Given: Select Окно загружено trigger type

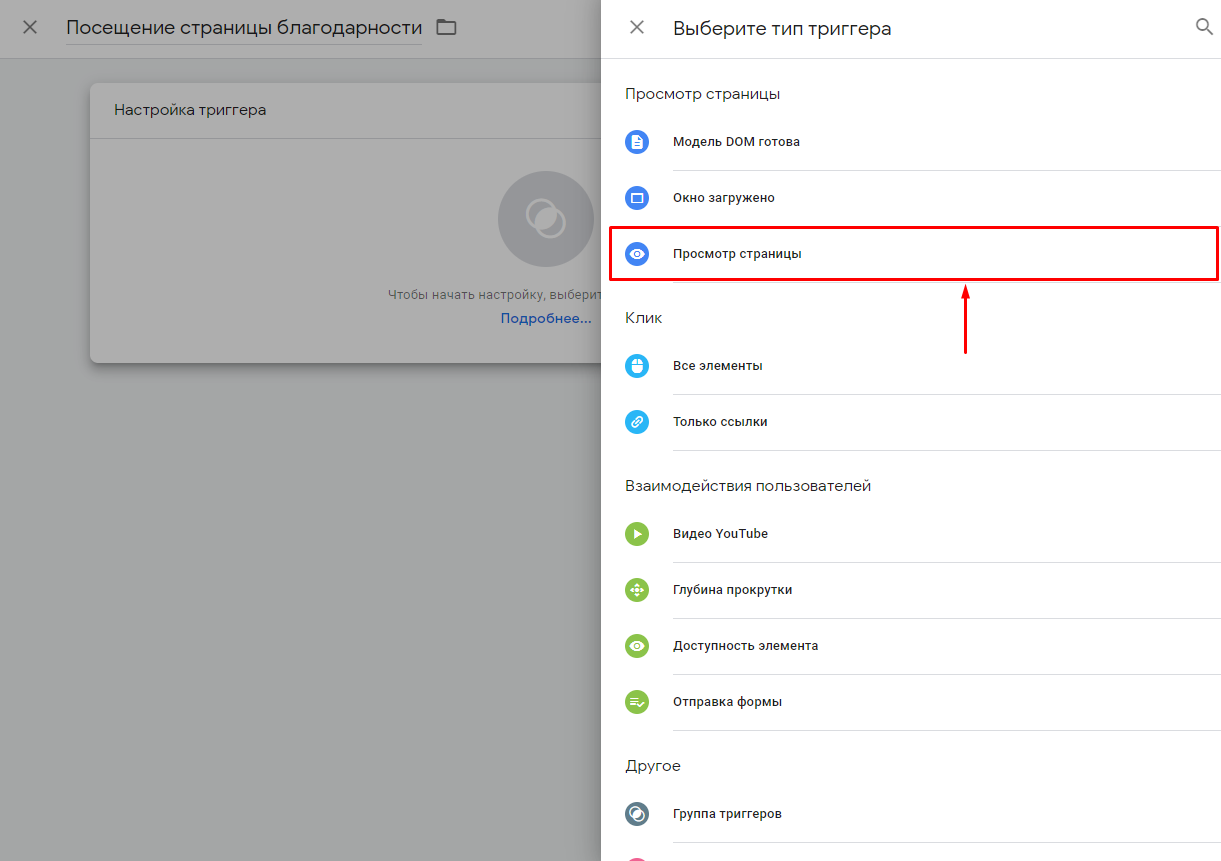Looking at the screenshot, I should click(x=724, y=198).
